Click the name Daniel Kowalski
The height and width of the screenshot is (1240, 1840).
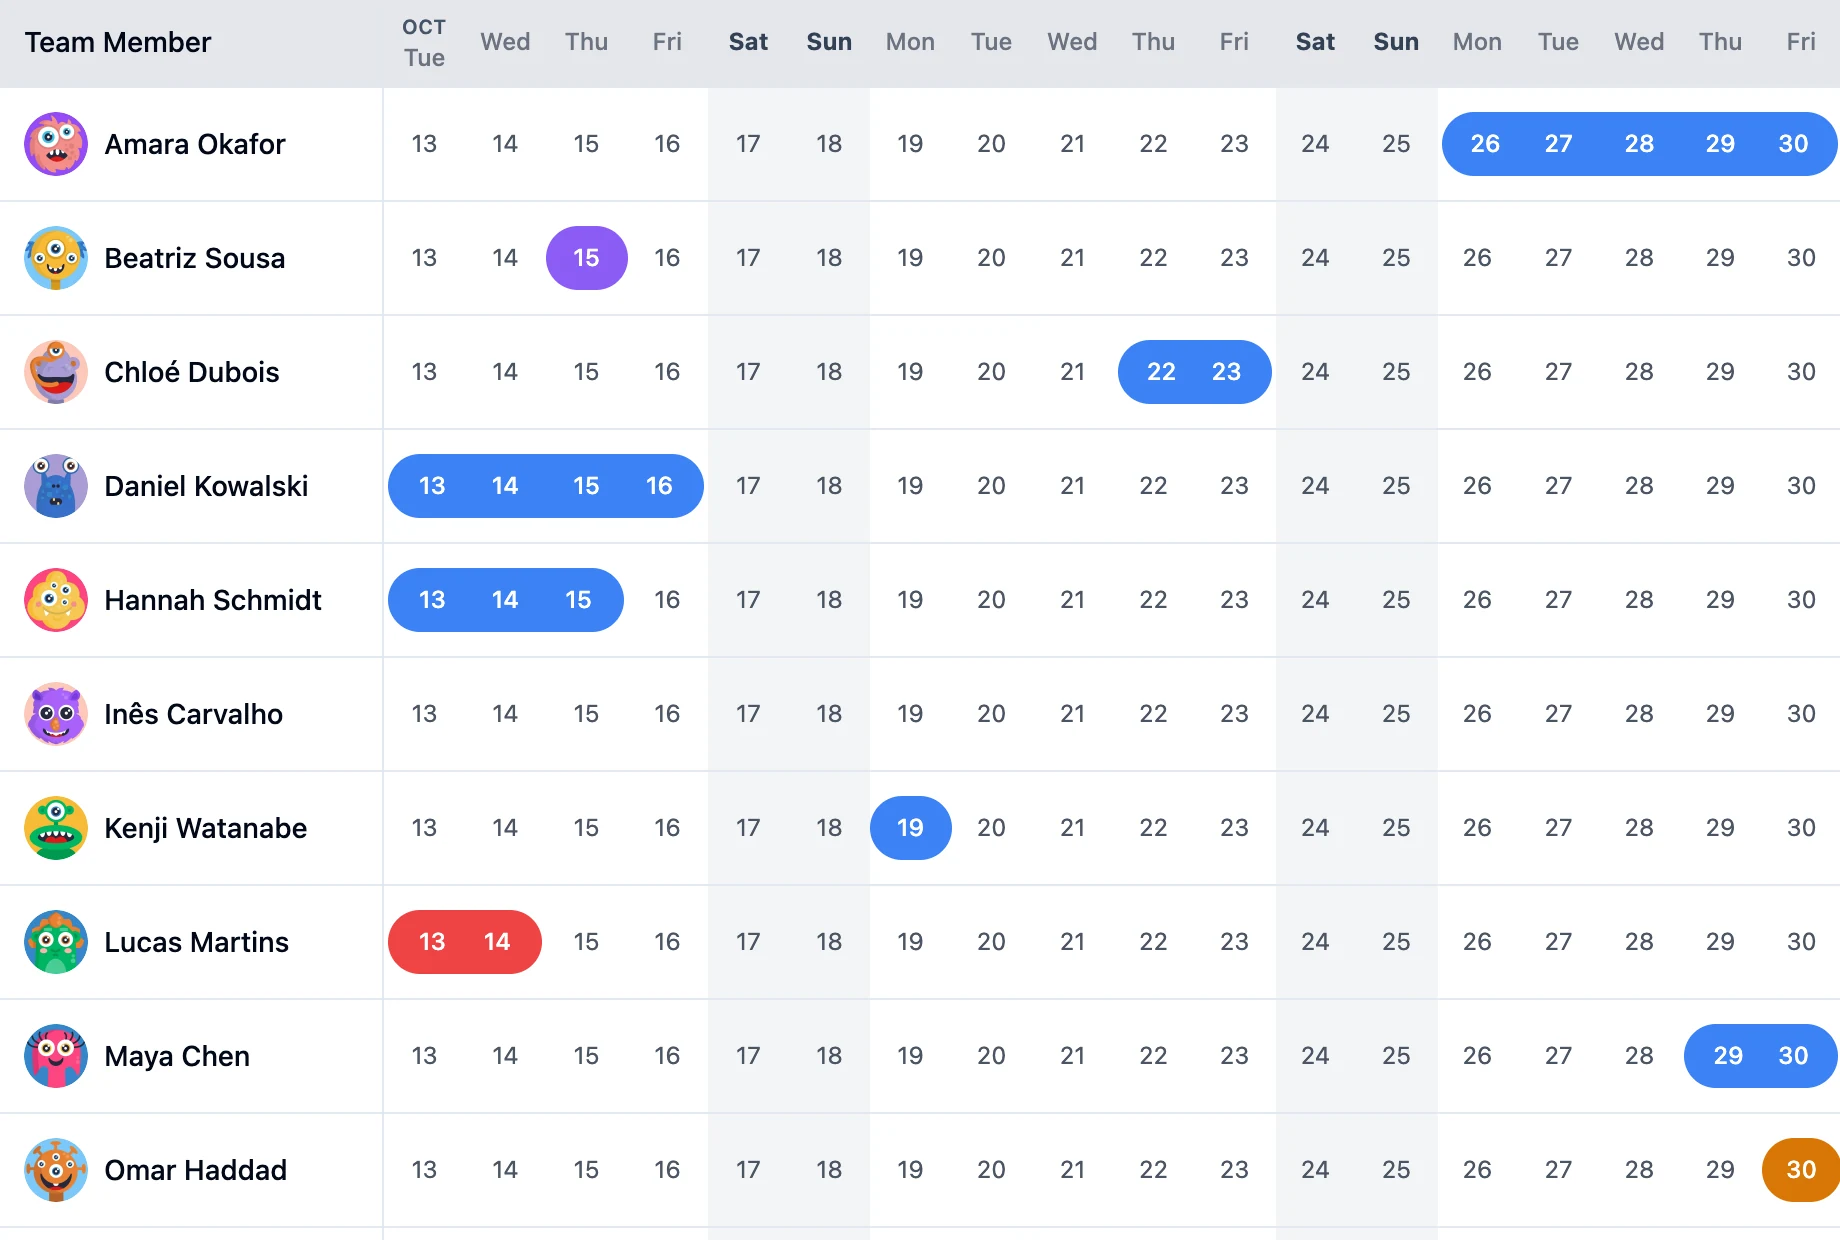click(207, 486)
